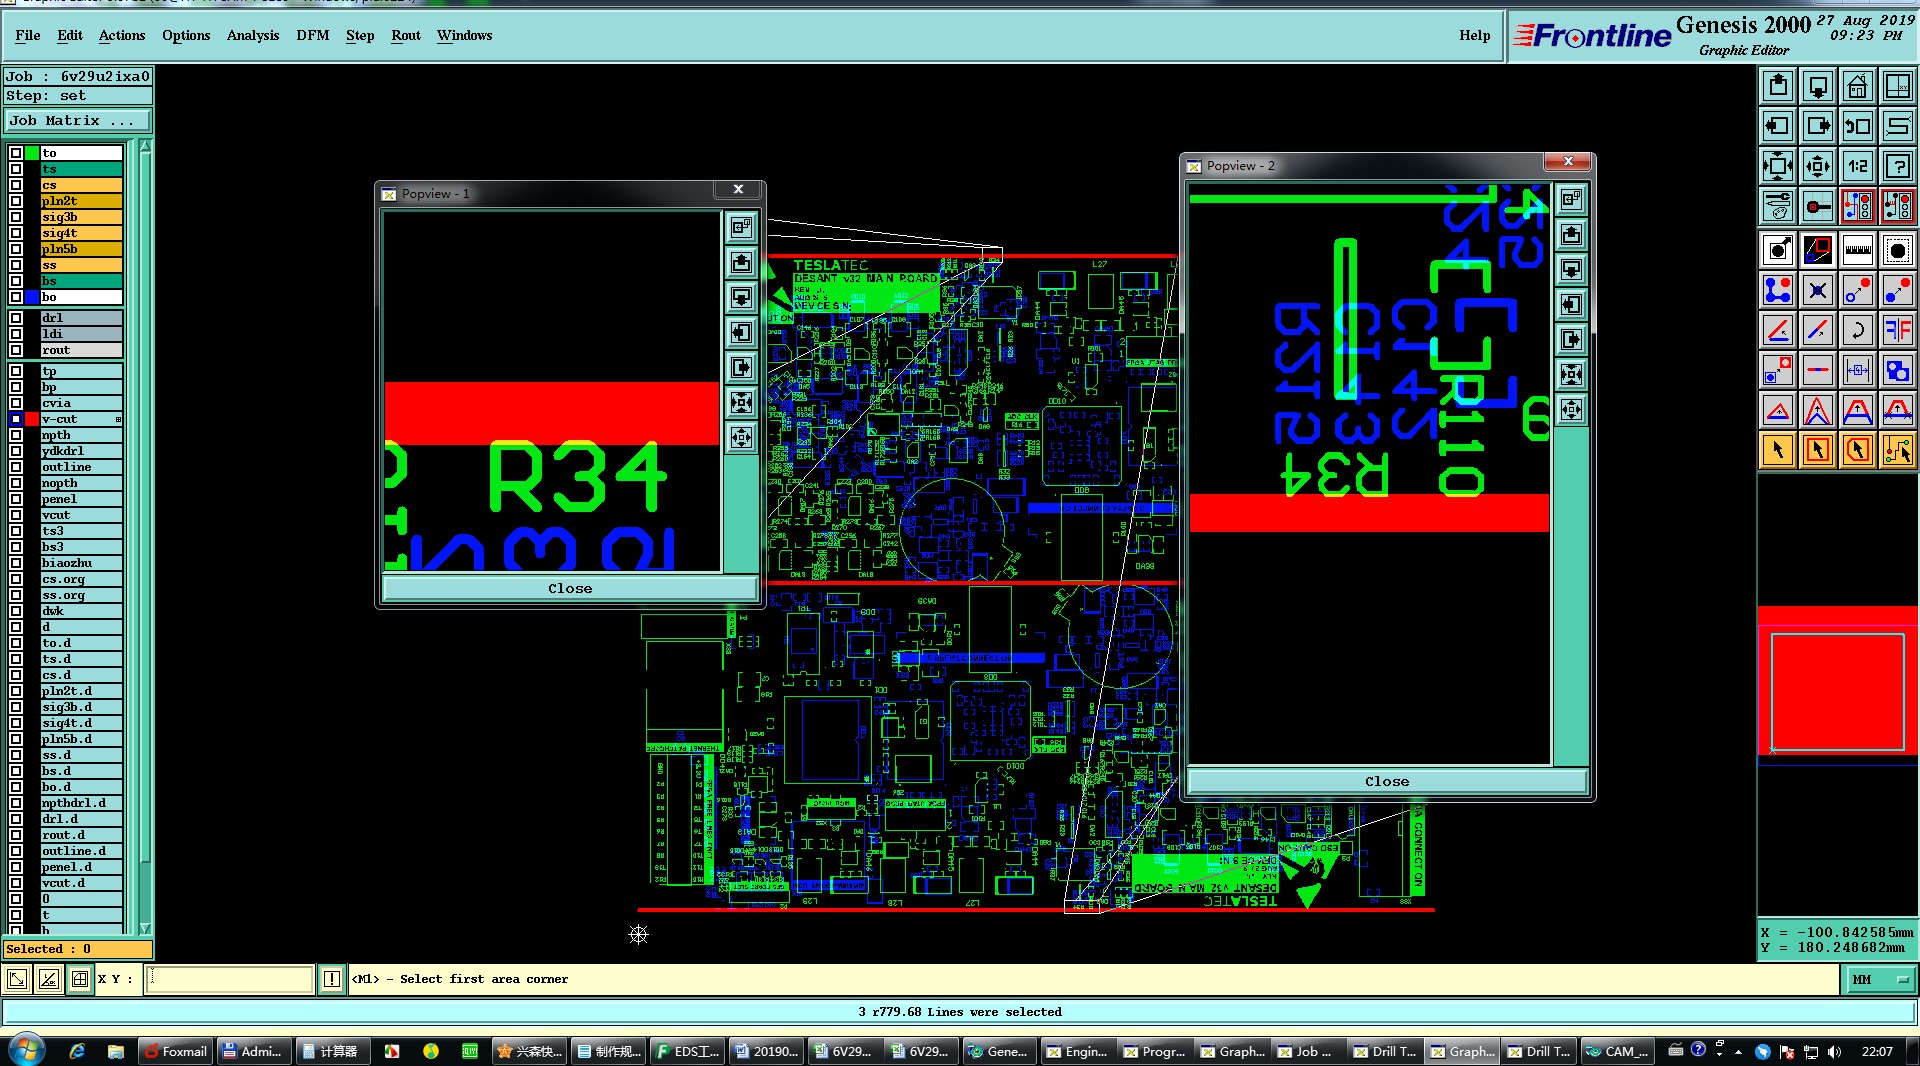The width and height of the screenshot is (1920, 1066).
Task: Select the ruler measure tool
Action: click(1858, 250)
